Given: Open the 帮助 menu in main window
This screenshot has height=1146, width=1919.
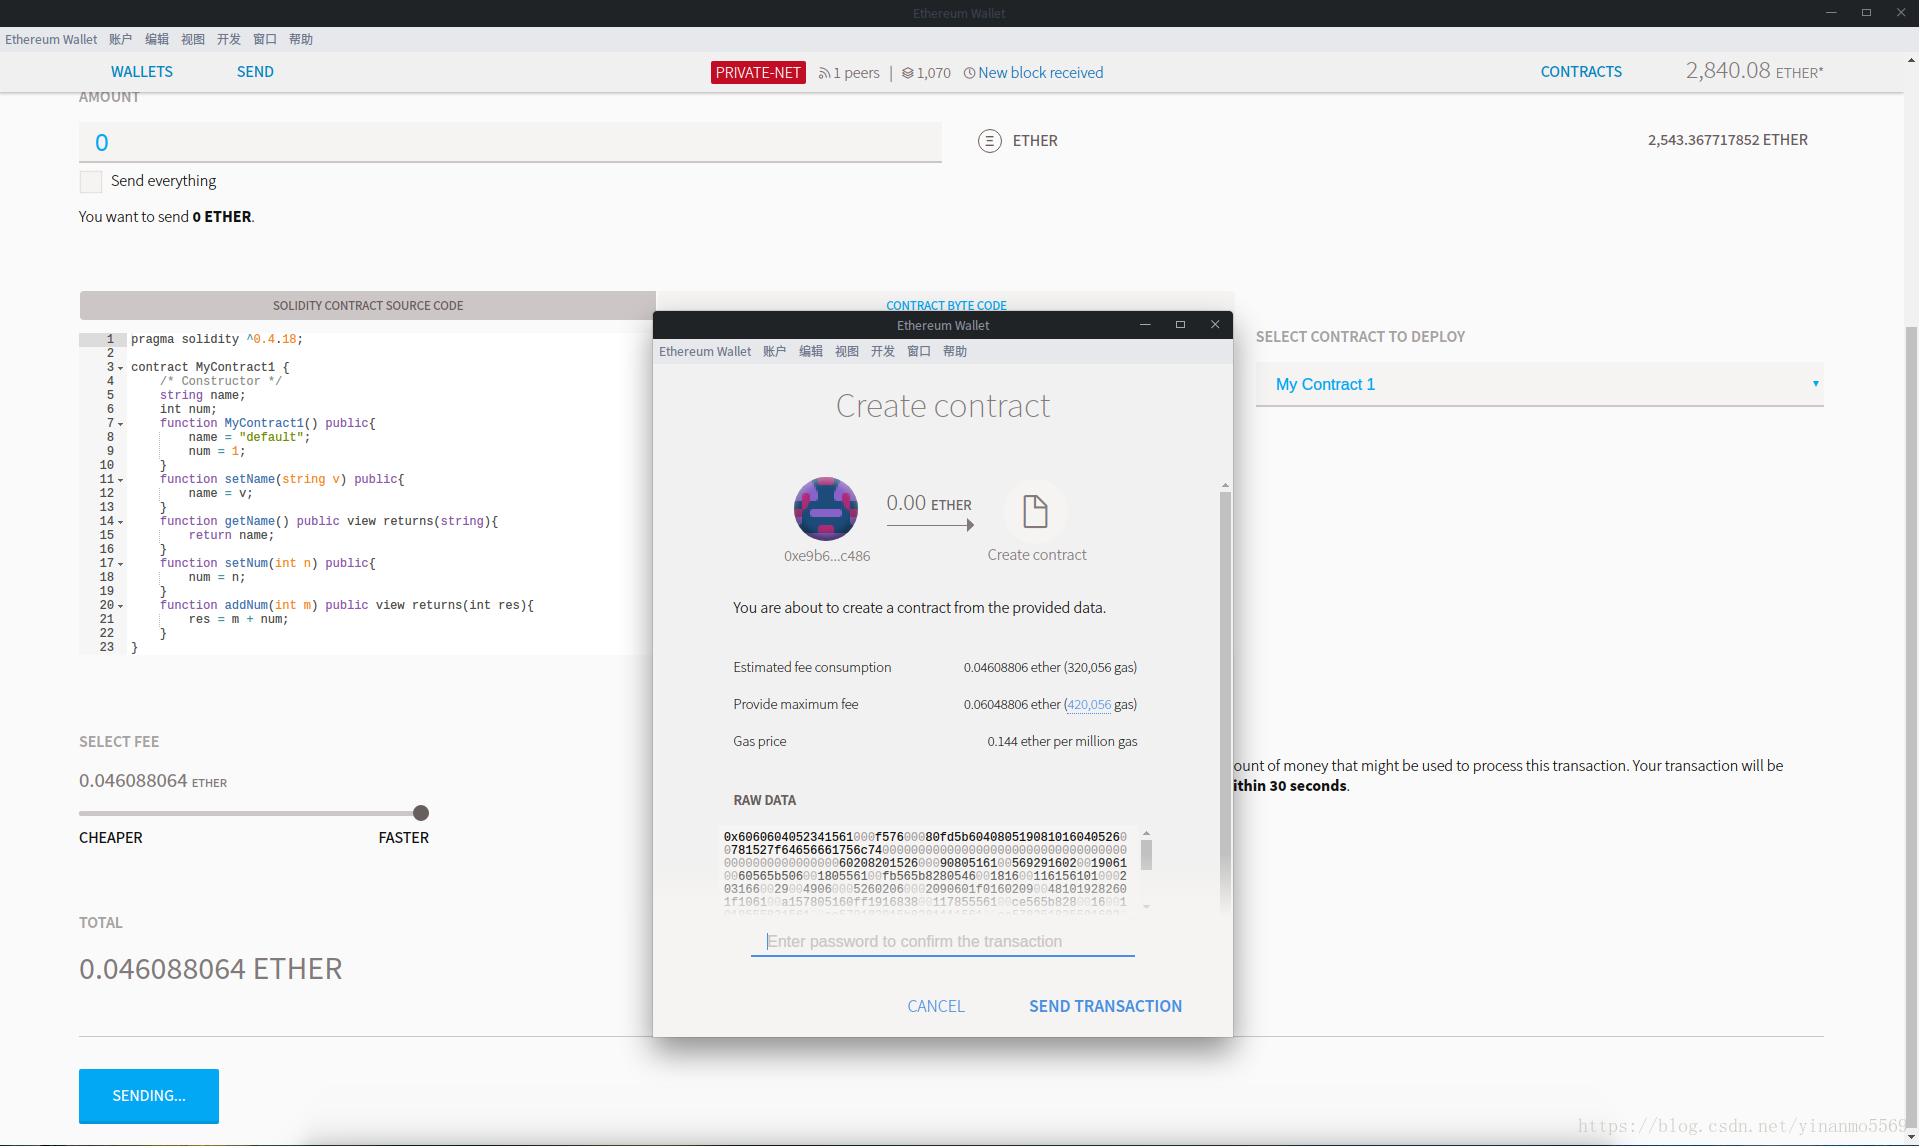Looking at the screenshot, I should pos(301,39).
